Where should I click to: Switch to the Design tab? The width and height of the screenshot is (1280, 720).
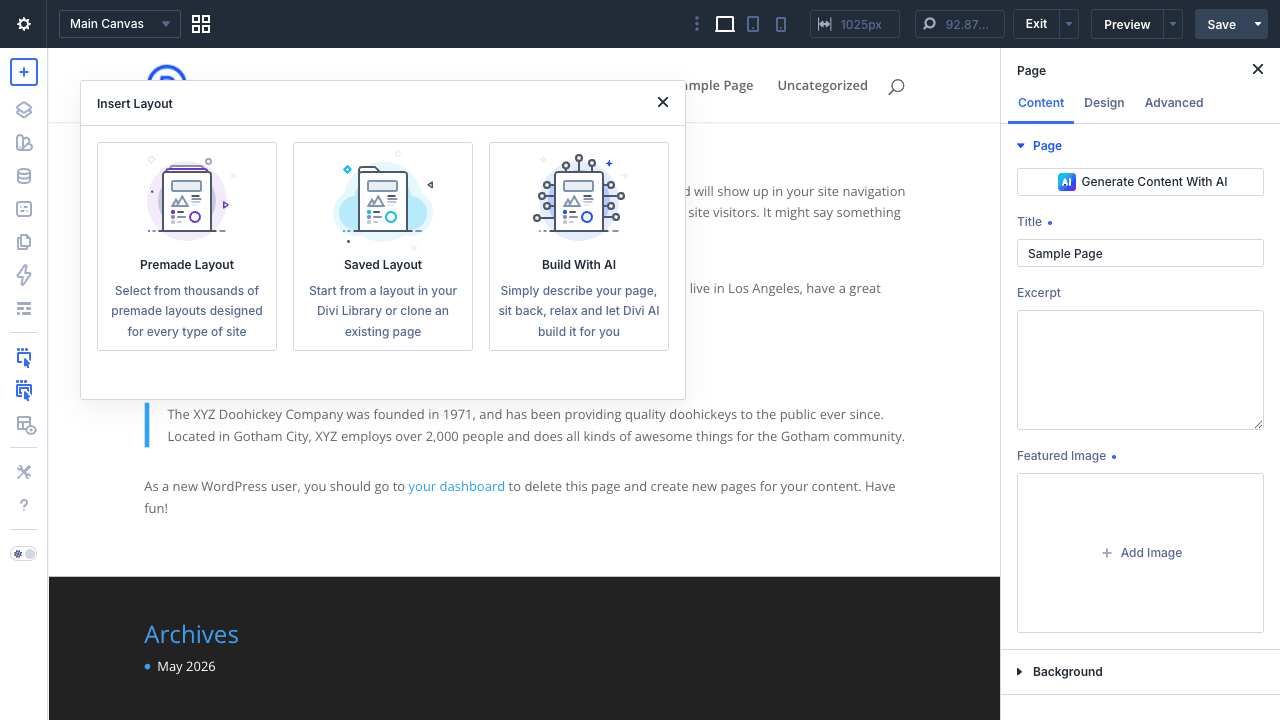1104,103
